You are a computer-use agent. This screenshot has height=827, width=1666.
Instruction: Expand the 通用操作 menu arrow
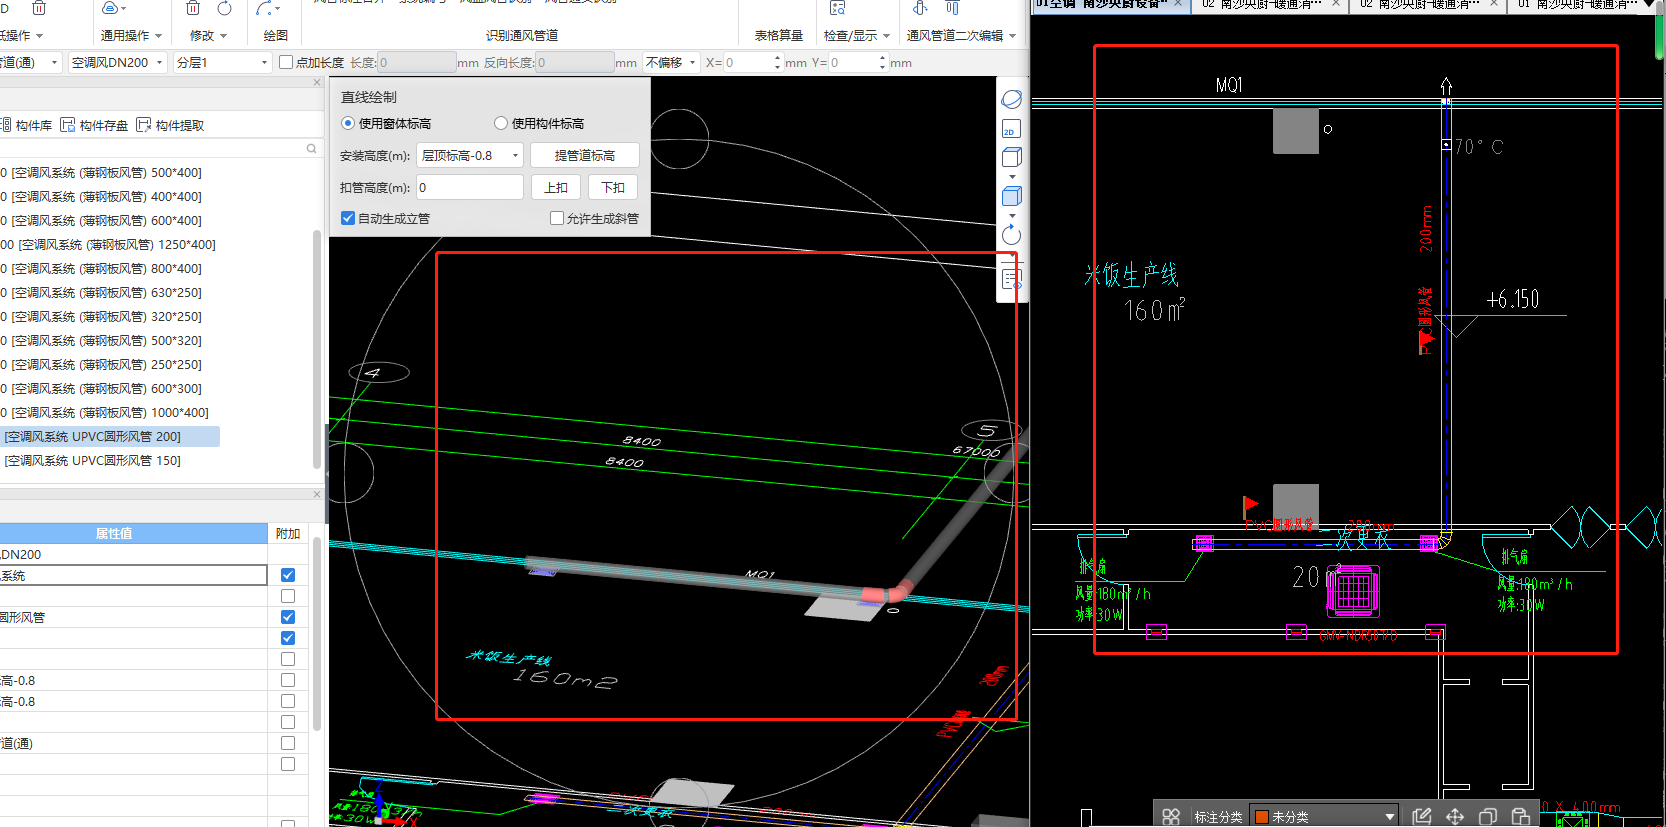159,36
